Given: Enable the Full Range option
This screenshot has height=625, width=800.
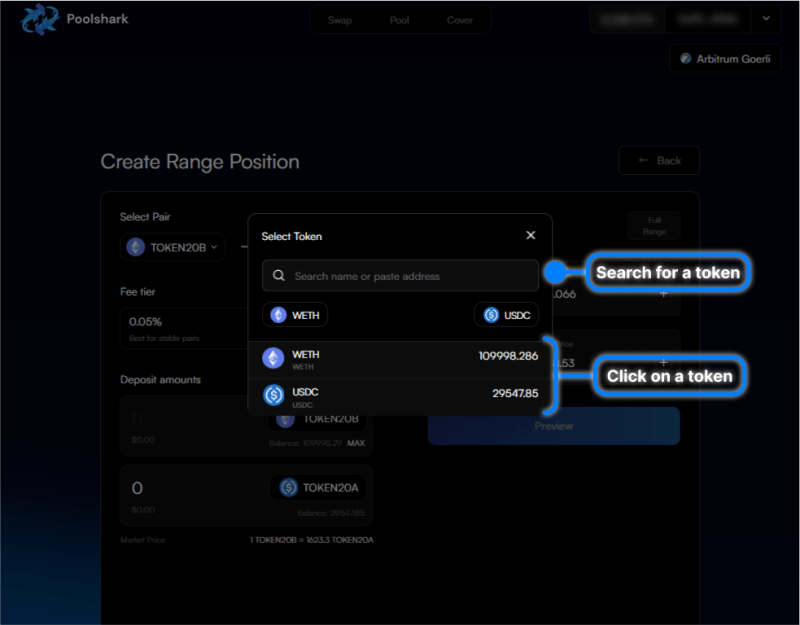Looking at the screenshot, I should point(653,227).
